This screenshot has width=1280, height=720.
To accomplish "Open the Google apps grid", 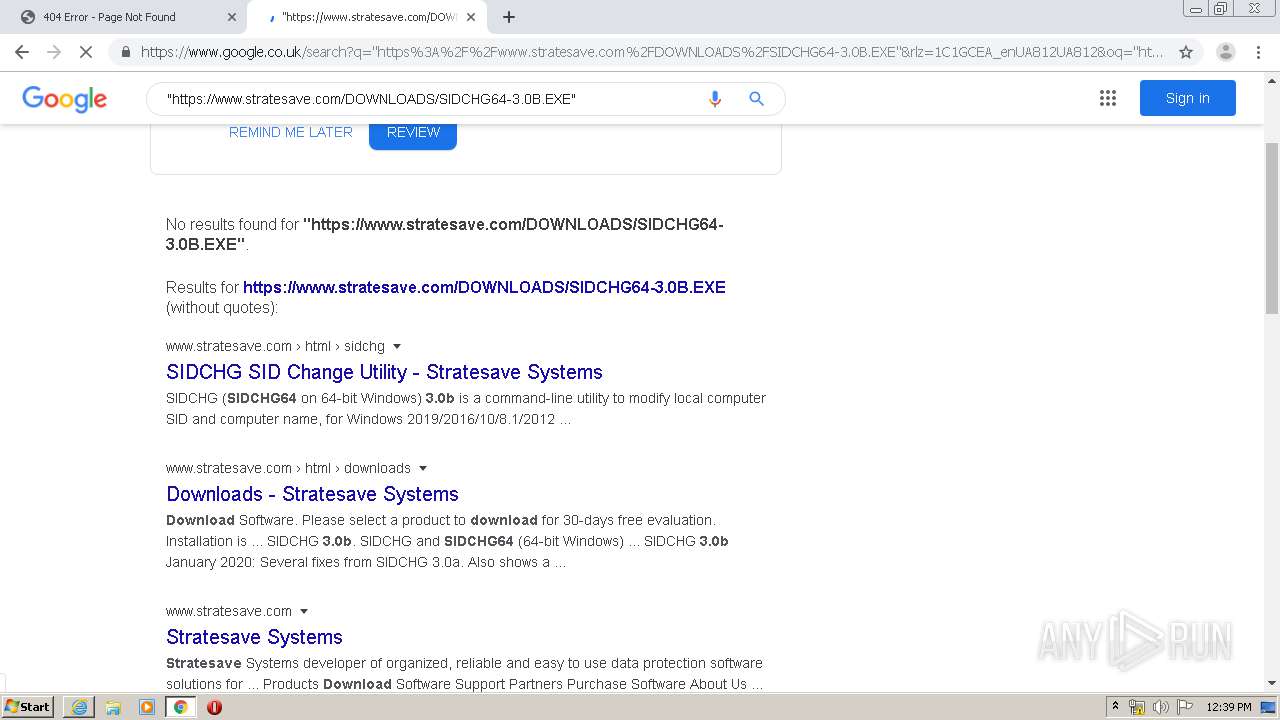I will click(x=1108, y=98).
